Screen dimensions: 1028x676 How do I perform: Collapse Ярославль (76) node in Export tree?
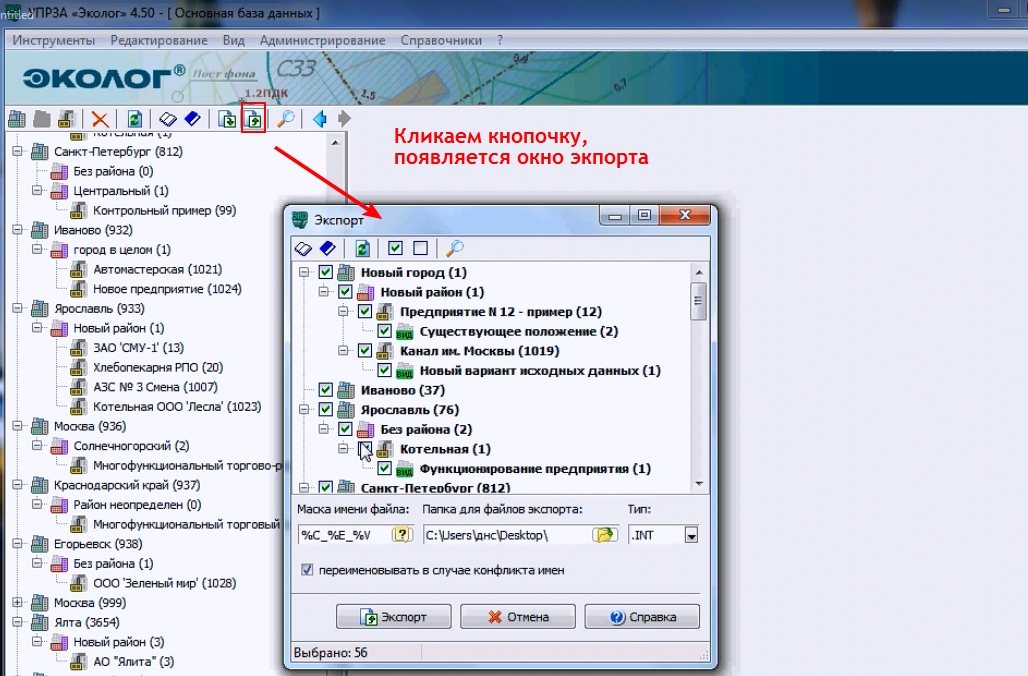(x=304, y=410)
